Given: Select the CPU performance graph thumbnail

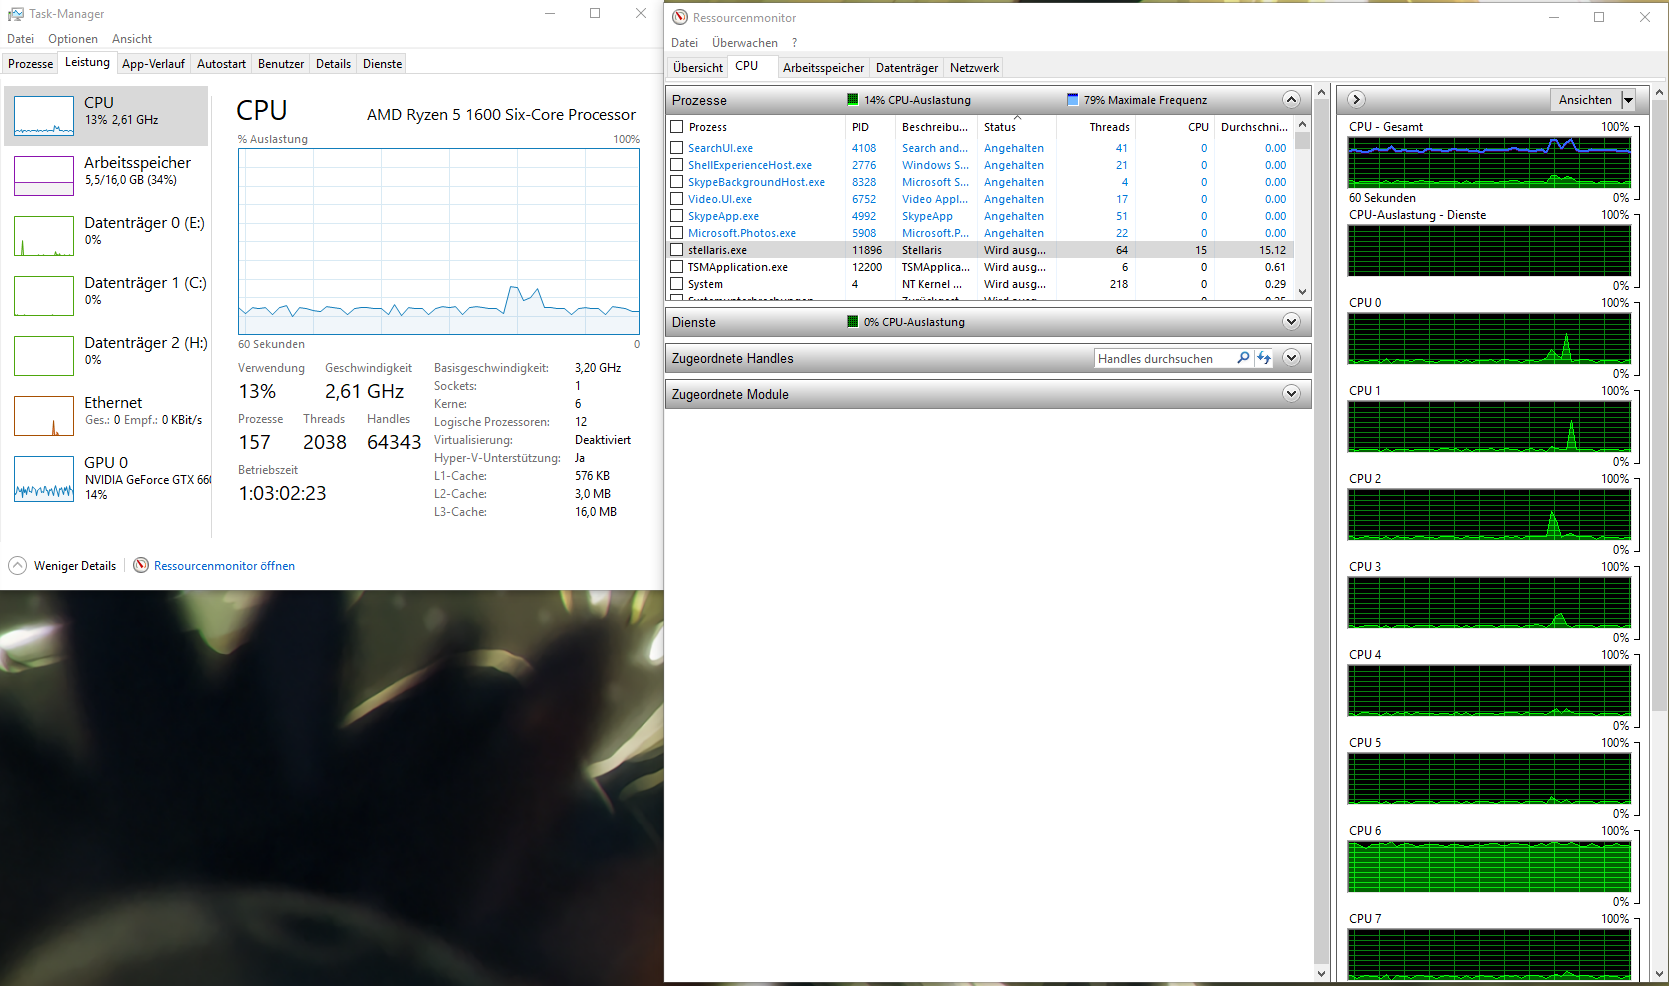Looking at the screenshot, I should click(44, 116).
